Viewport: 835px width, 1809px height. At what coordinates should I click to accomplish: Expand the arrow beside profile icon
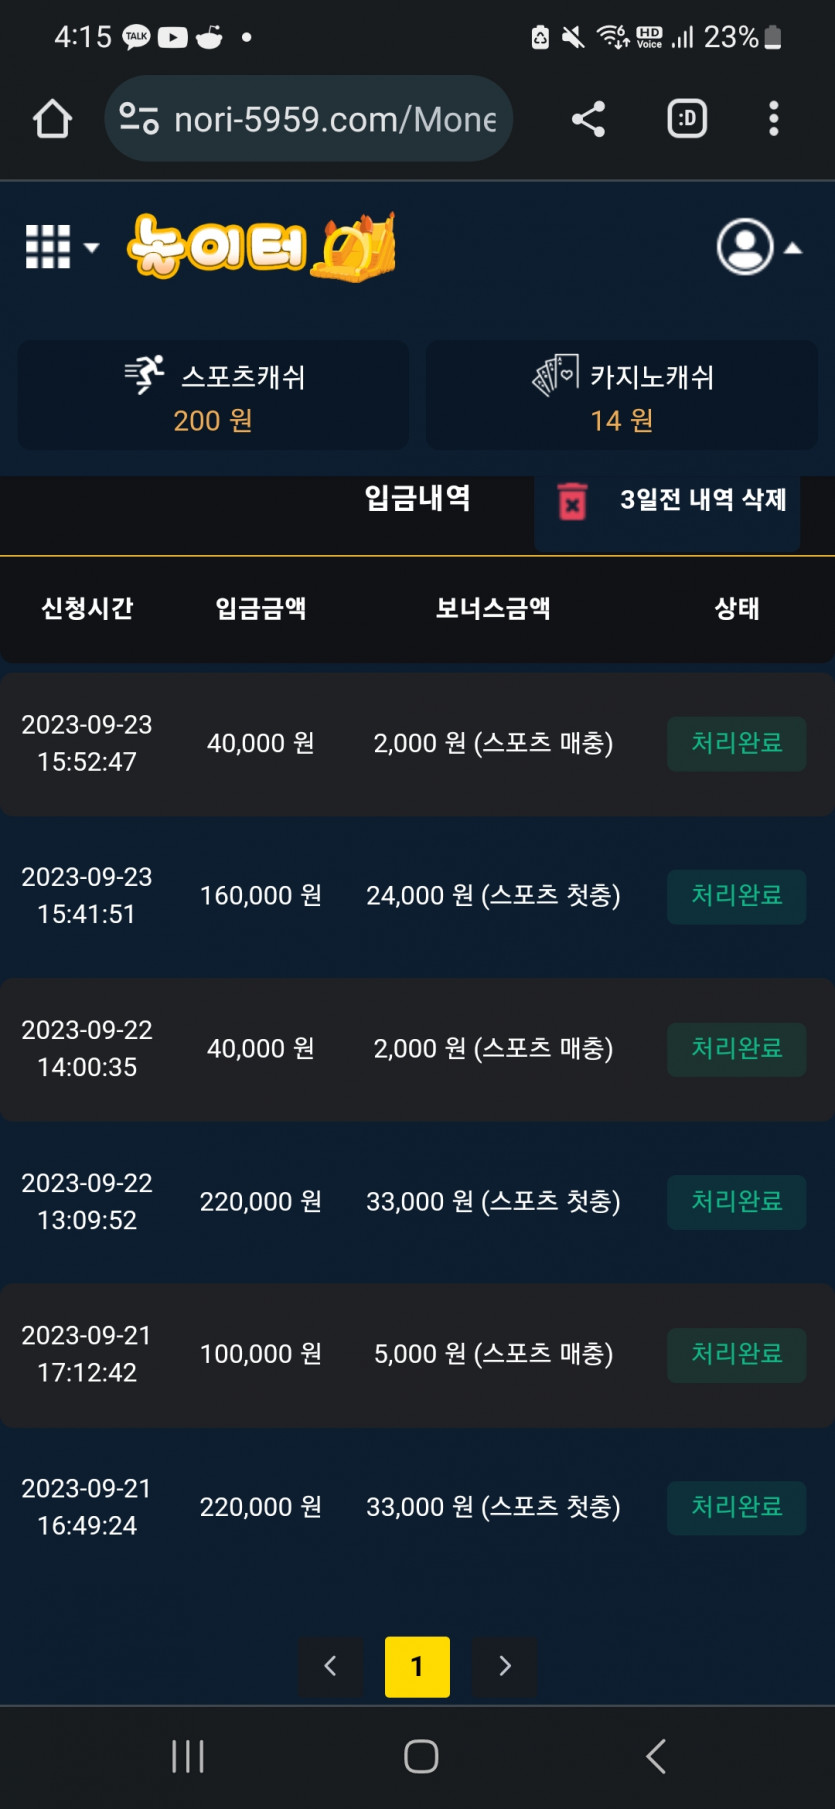tap(793, 248)
